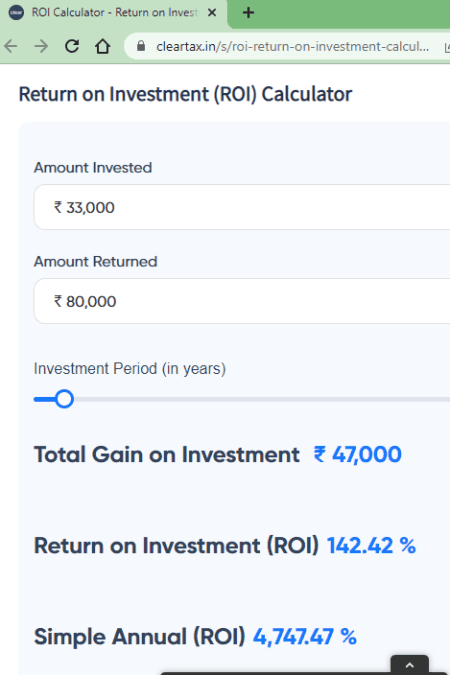
Task: Click the Amount Invested input field
Action: click(x=242, y=207)
